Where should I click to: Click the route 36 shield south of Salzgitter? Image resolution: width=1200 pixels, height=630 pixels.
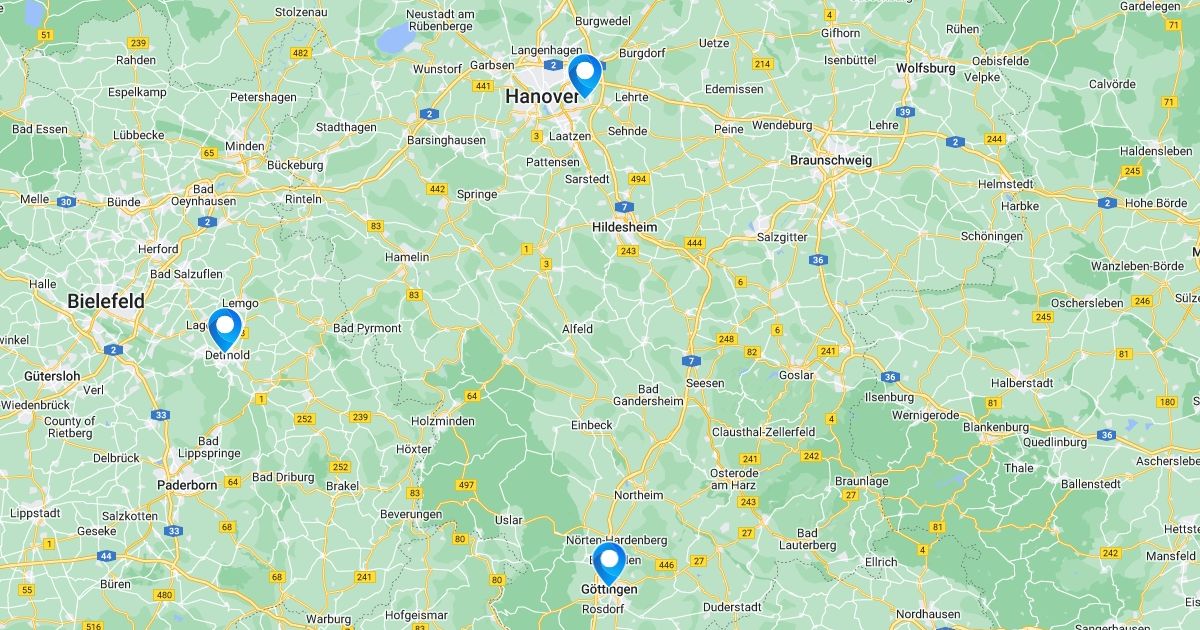(x=818, y=259)
